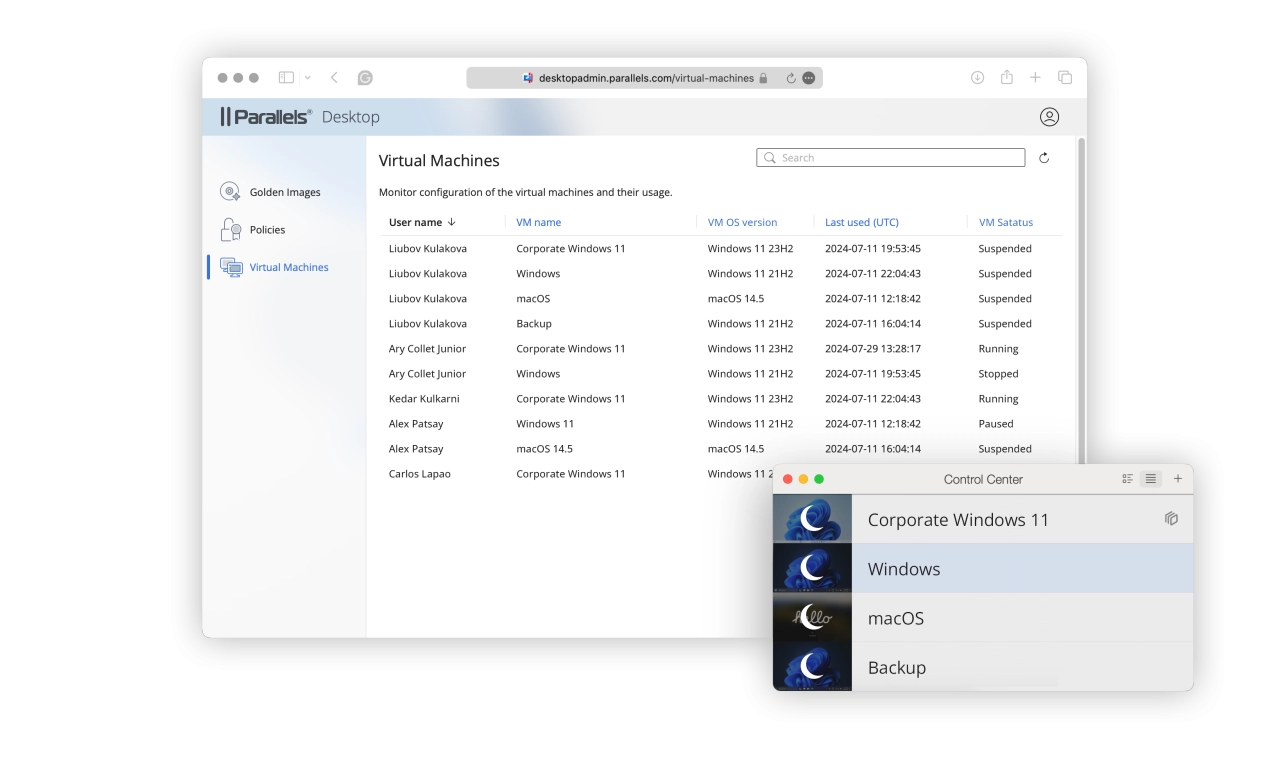This screenshot has height=768, width=1280.
Task: Sort by VM name column header
Action: point(538,223)
